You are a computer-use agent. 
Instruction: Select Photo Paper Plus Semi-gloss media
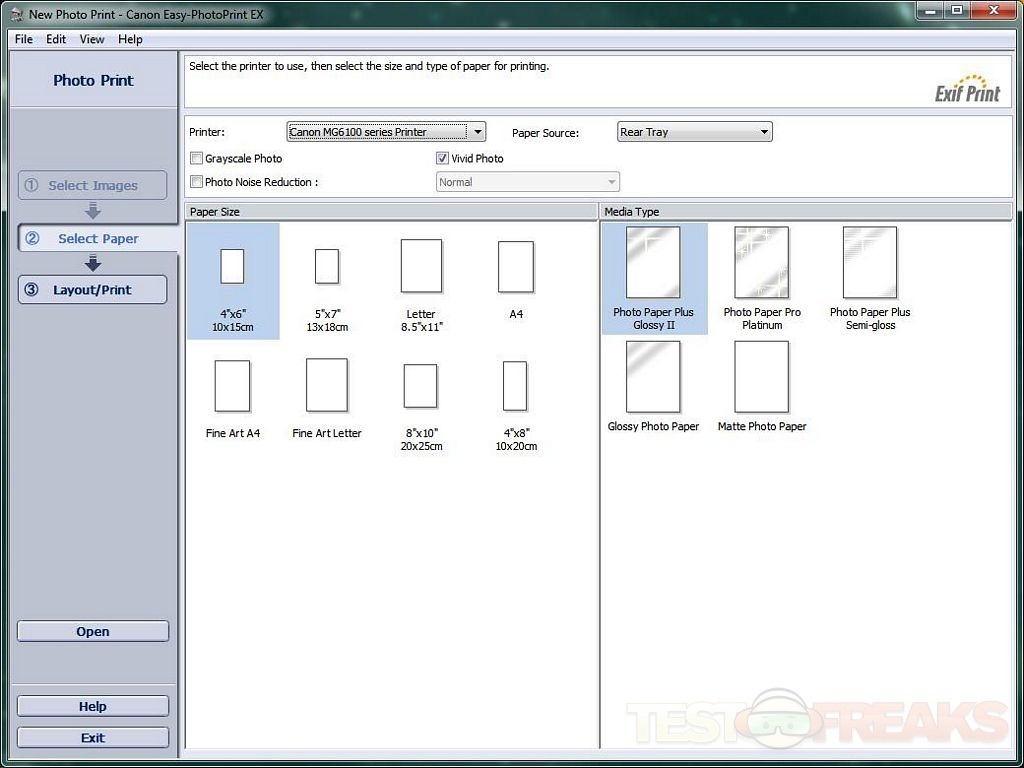coord(869,263)
